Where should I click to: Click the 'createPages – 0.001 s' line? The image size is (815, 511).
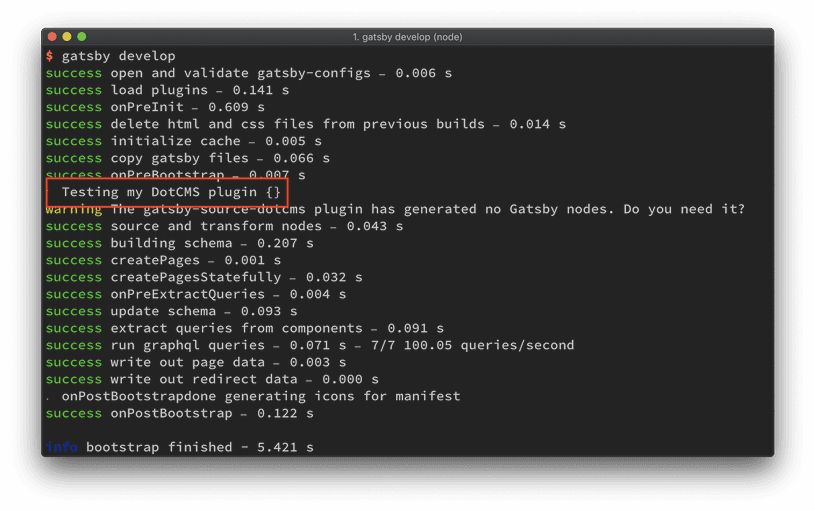(x=163, y=260)
